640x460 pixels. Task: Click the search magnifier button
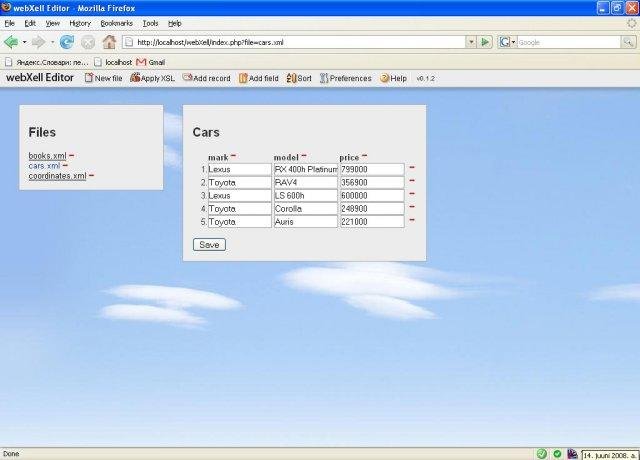coord(628,42)
